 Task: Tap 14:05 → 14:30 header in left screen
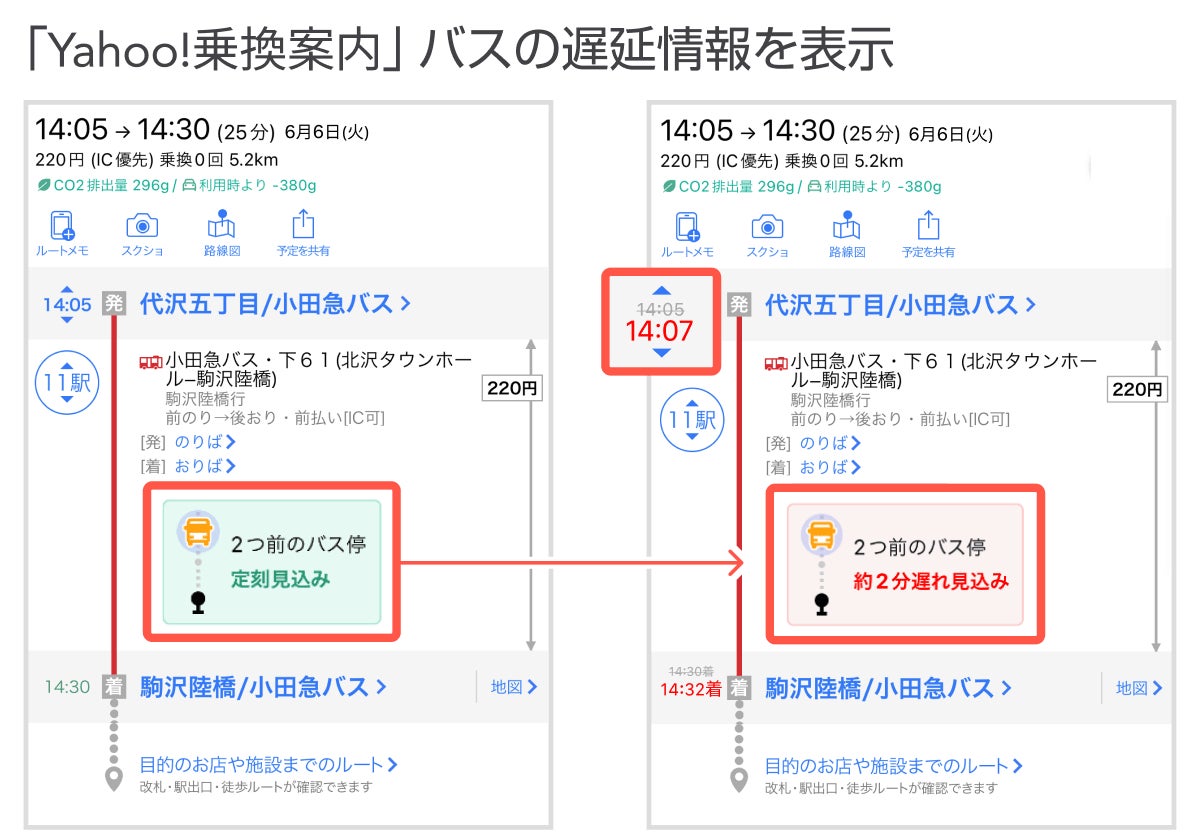[x=122, y=129]
